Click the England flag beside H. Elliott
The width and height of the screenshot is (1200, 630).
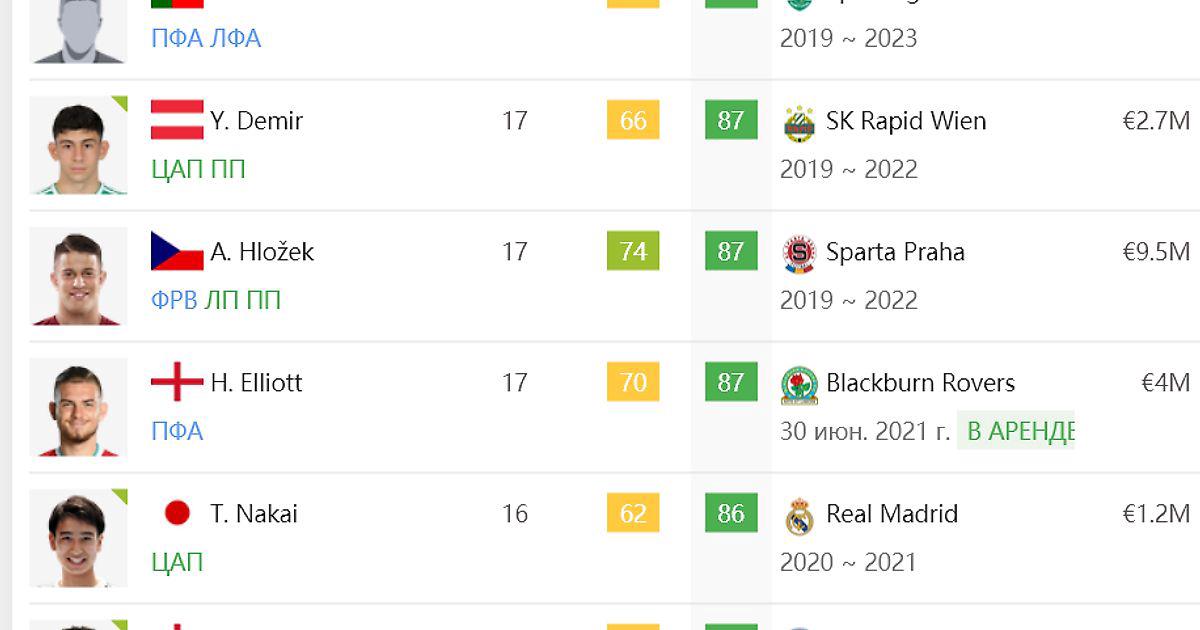click(x=177, y=382)
